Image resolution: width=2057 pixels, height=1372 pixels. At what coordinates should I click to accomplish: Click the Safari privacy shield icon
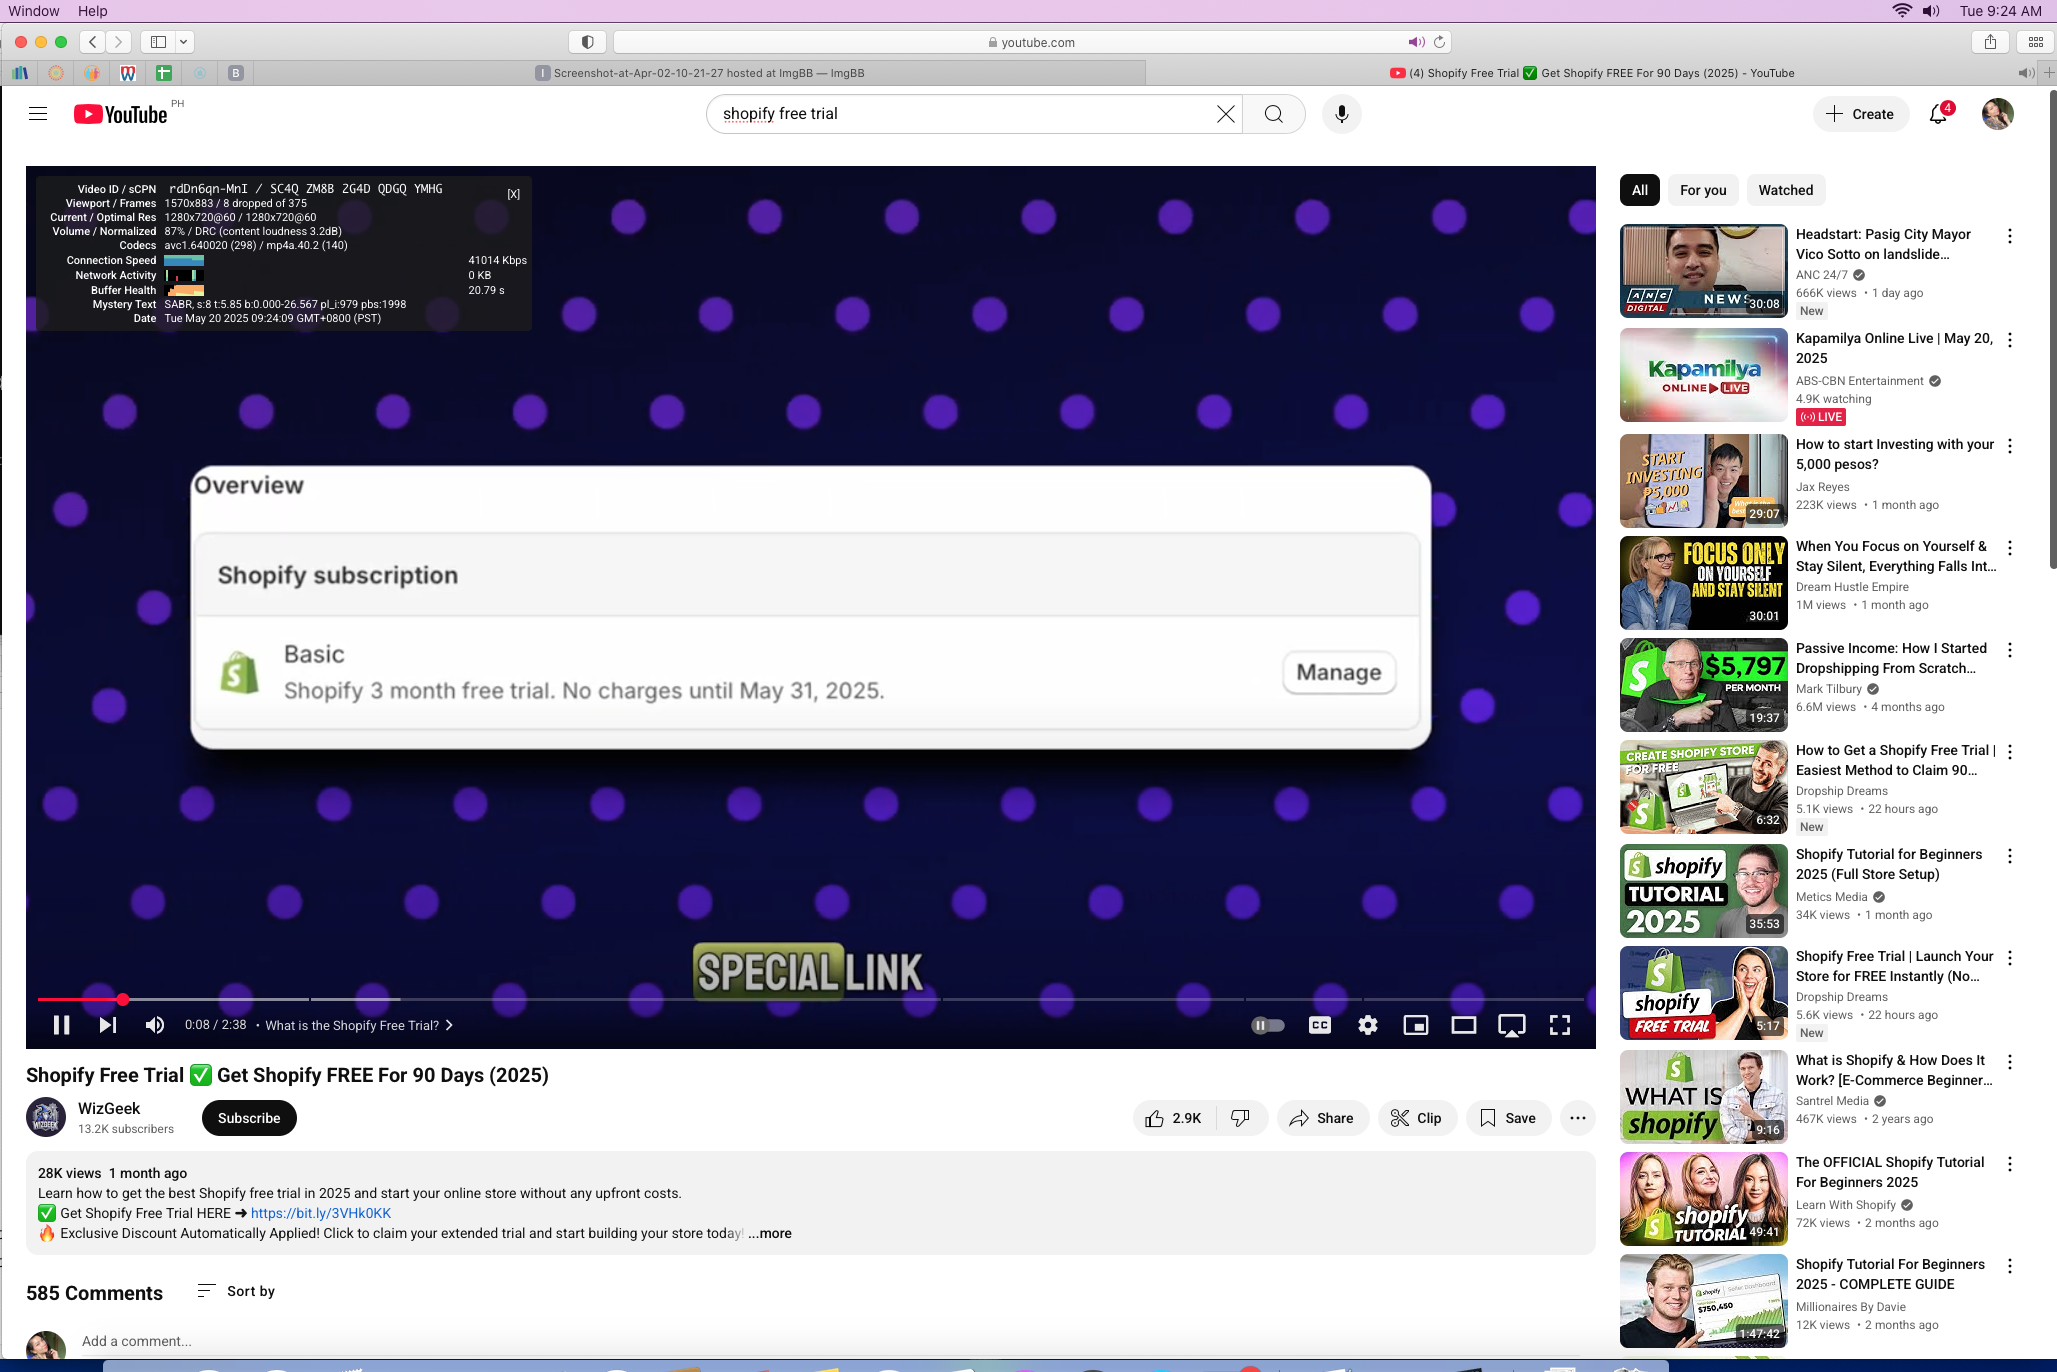pos(588,42)
